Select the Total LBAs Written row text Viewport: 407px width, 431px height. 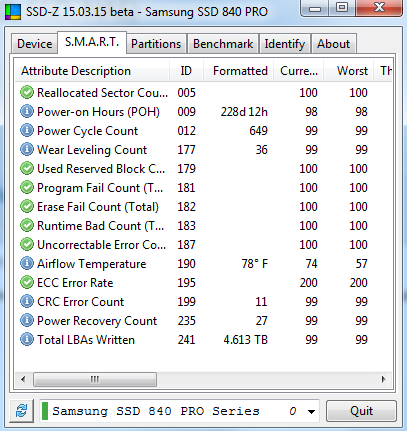coord(86,340)
